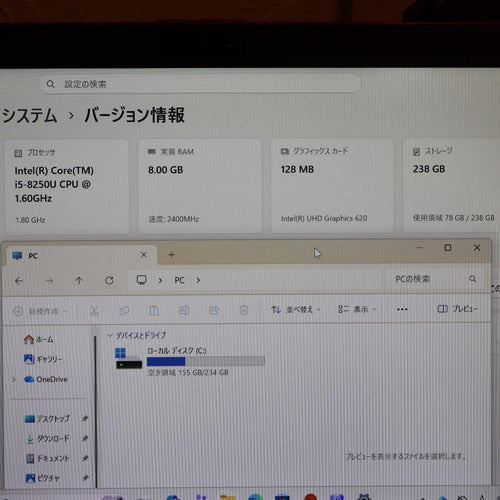Click the Explorer search magnifier icon

(x=473, y=278)
